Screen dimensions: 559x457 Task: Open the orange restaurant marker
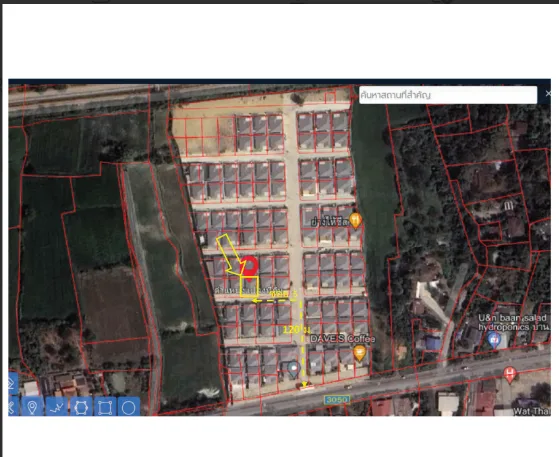(x=355, y=221)
